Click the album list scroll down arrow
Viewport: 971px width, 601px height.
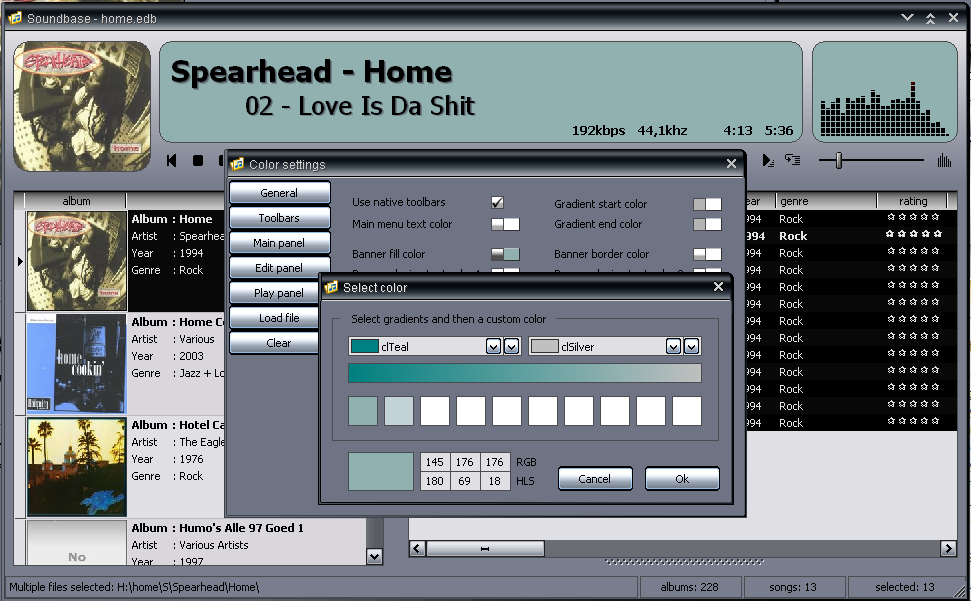point(375,556)
